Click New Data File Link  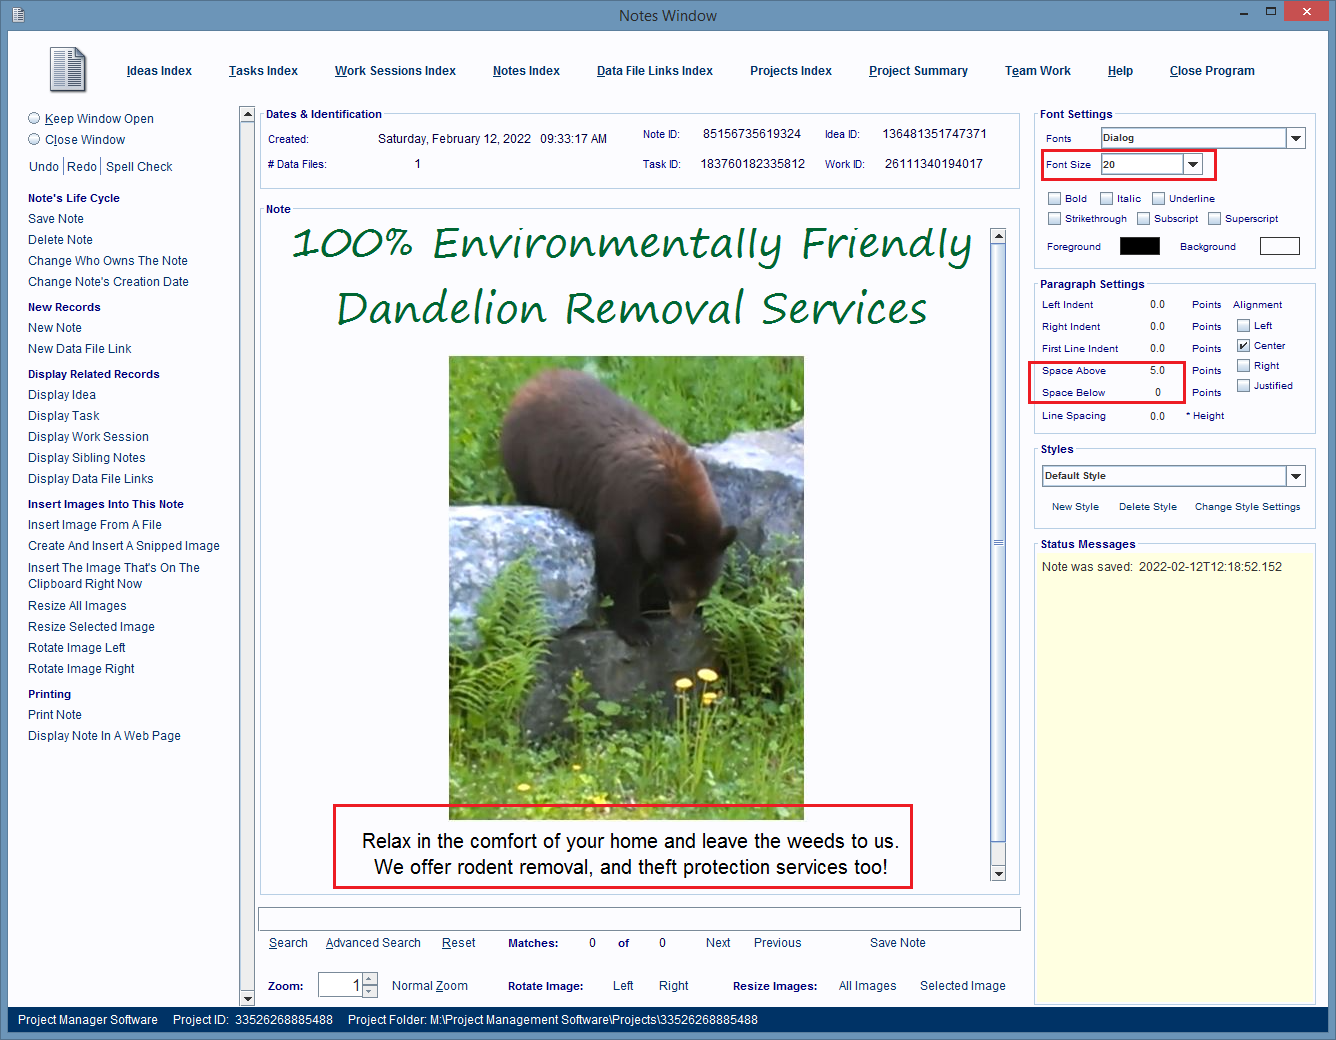coord(80,349)
